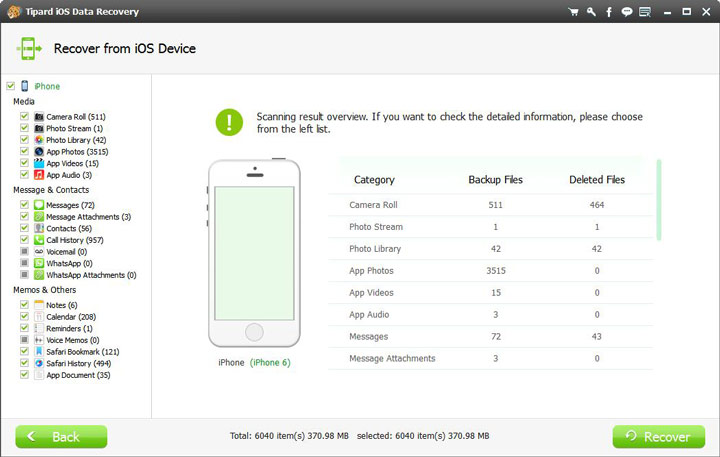Select Message Attachments (3) item

click(x=89, y=217)
